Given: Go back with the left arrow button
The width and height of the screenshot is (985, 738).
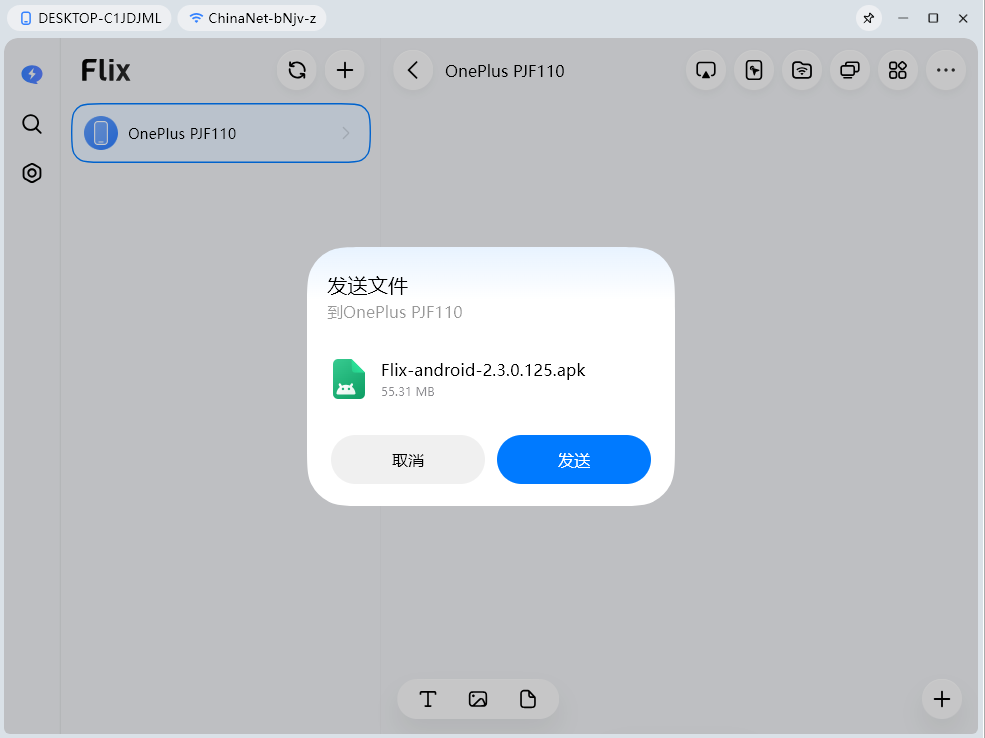Looking at the screenshot, I should coord(413,70).
